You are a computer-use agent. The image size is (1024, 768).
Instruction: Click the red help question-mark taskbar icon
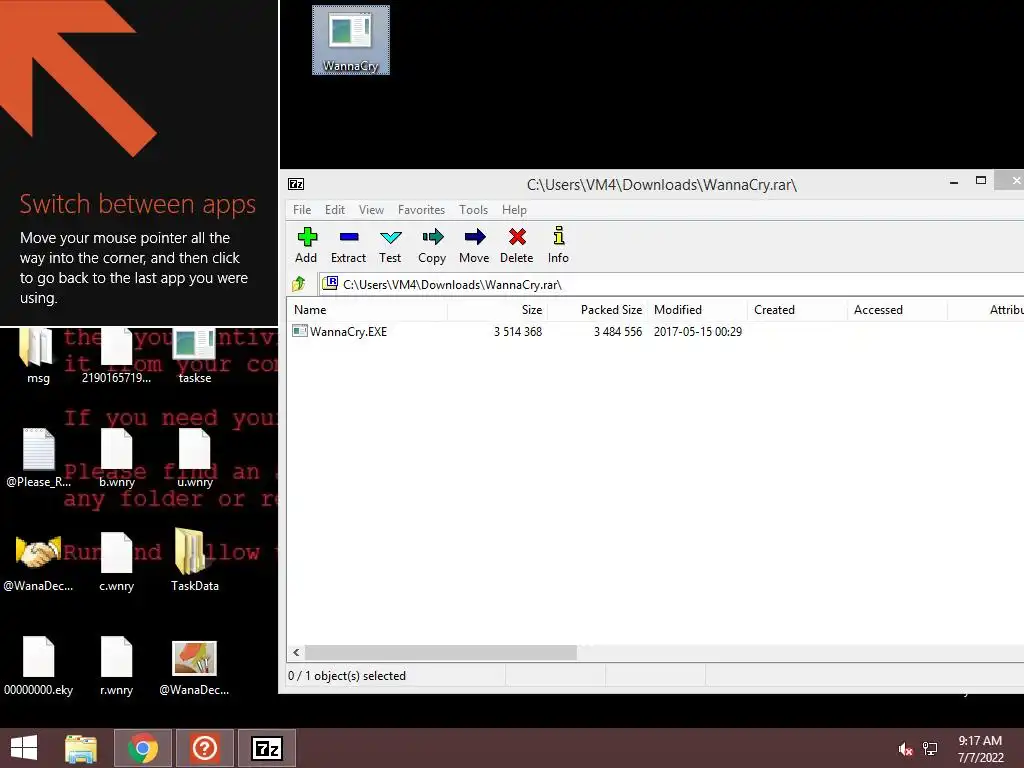click(x=204, y=748)
